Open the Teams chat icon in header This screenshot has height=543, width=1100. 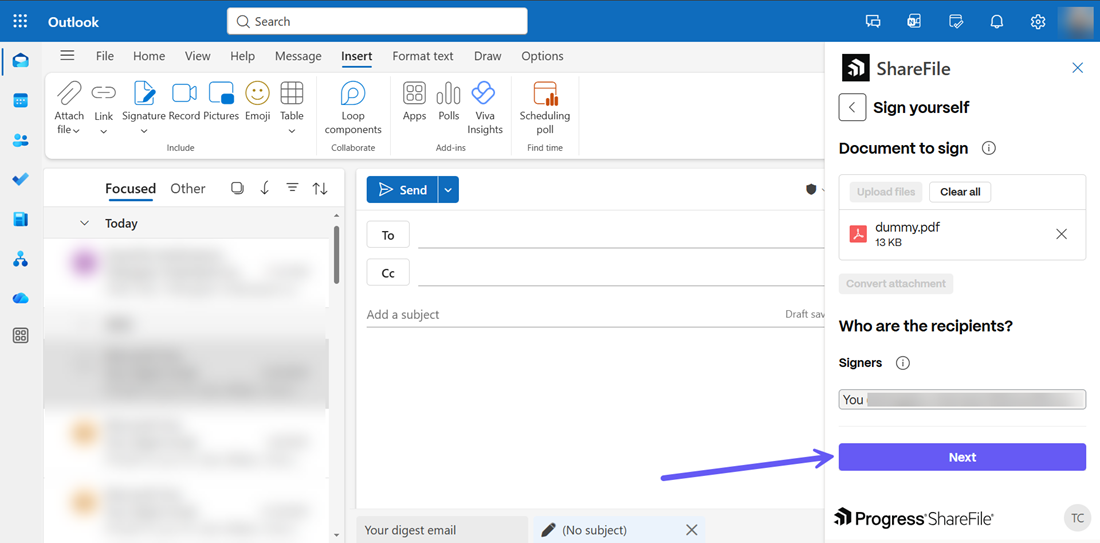coord(873,21)
